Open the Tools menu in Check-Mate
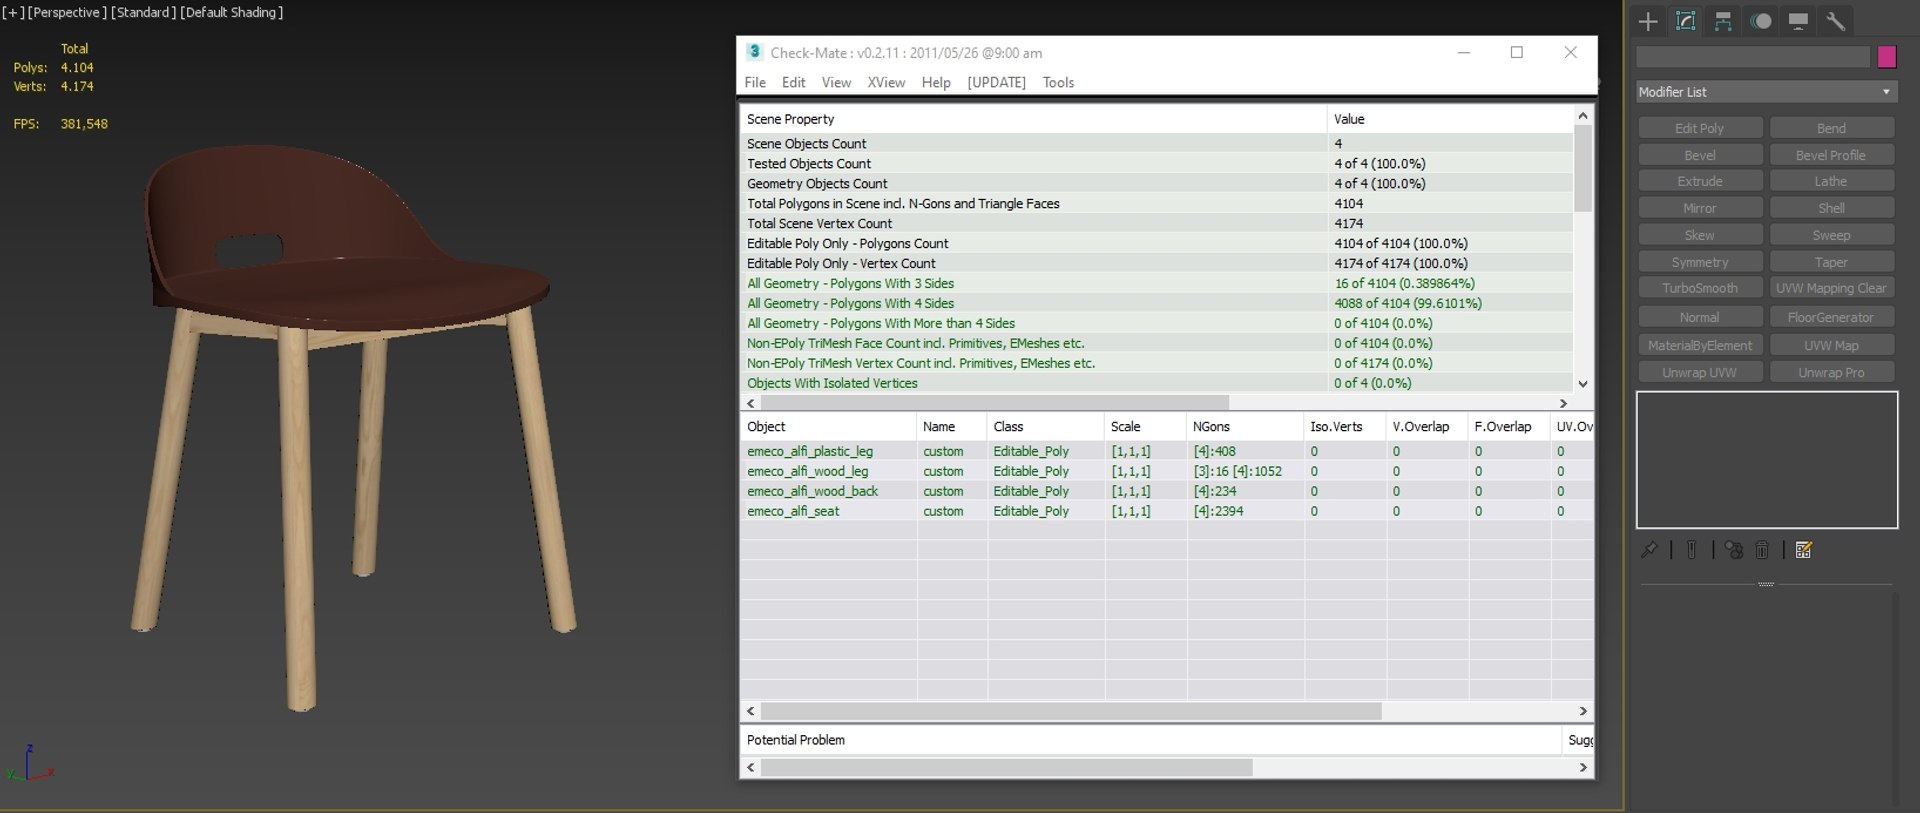Viewport: 1920px width, 813px height. tap(1058, 82)
